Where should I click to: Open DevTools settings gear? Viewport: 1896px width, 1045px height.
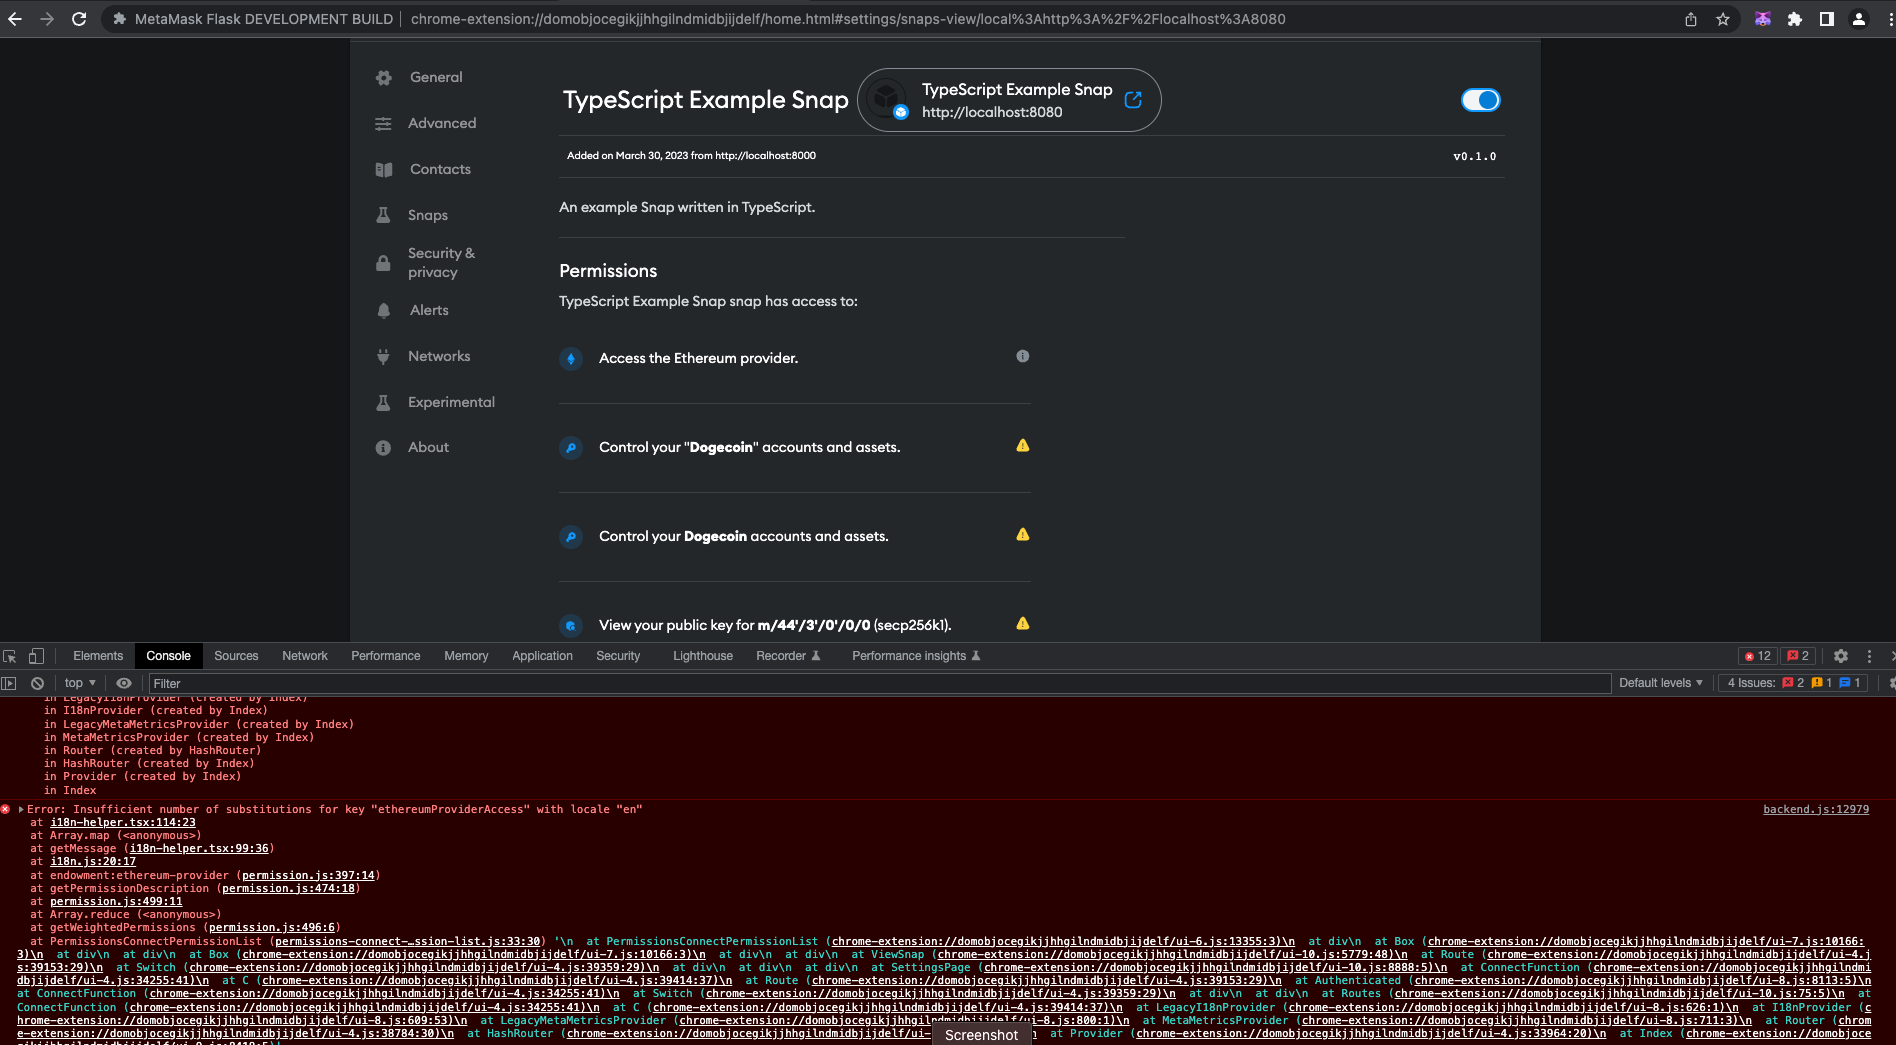click(x=1841, y=656)
